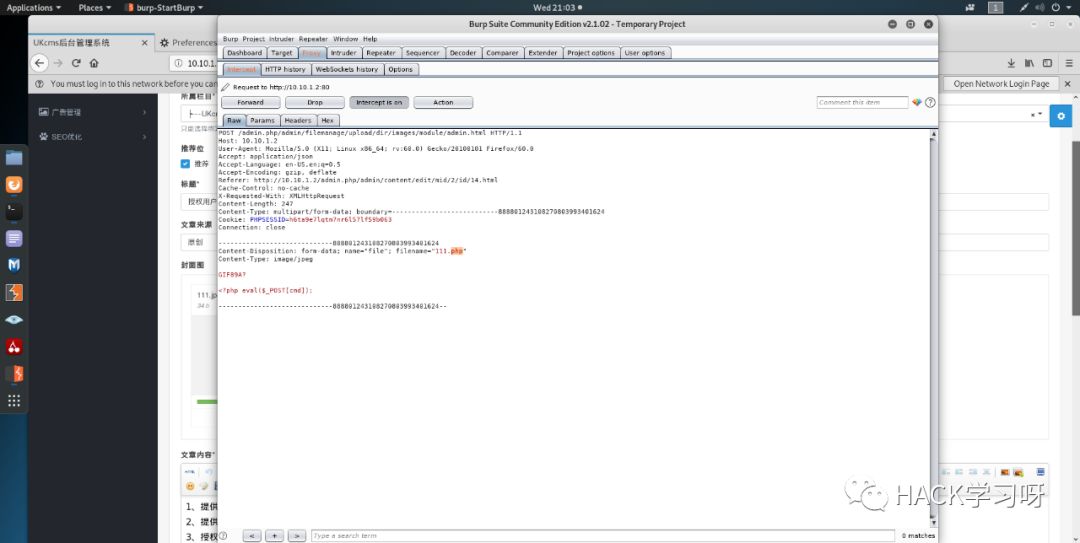Open the Applications menu
1080x543 pixels.
pos(33,8)
